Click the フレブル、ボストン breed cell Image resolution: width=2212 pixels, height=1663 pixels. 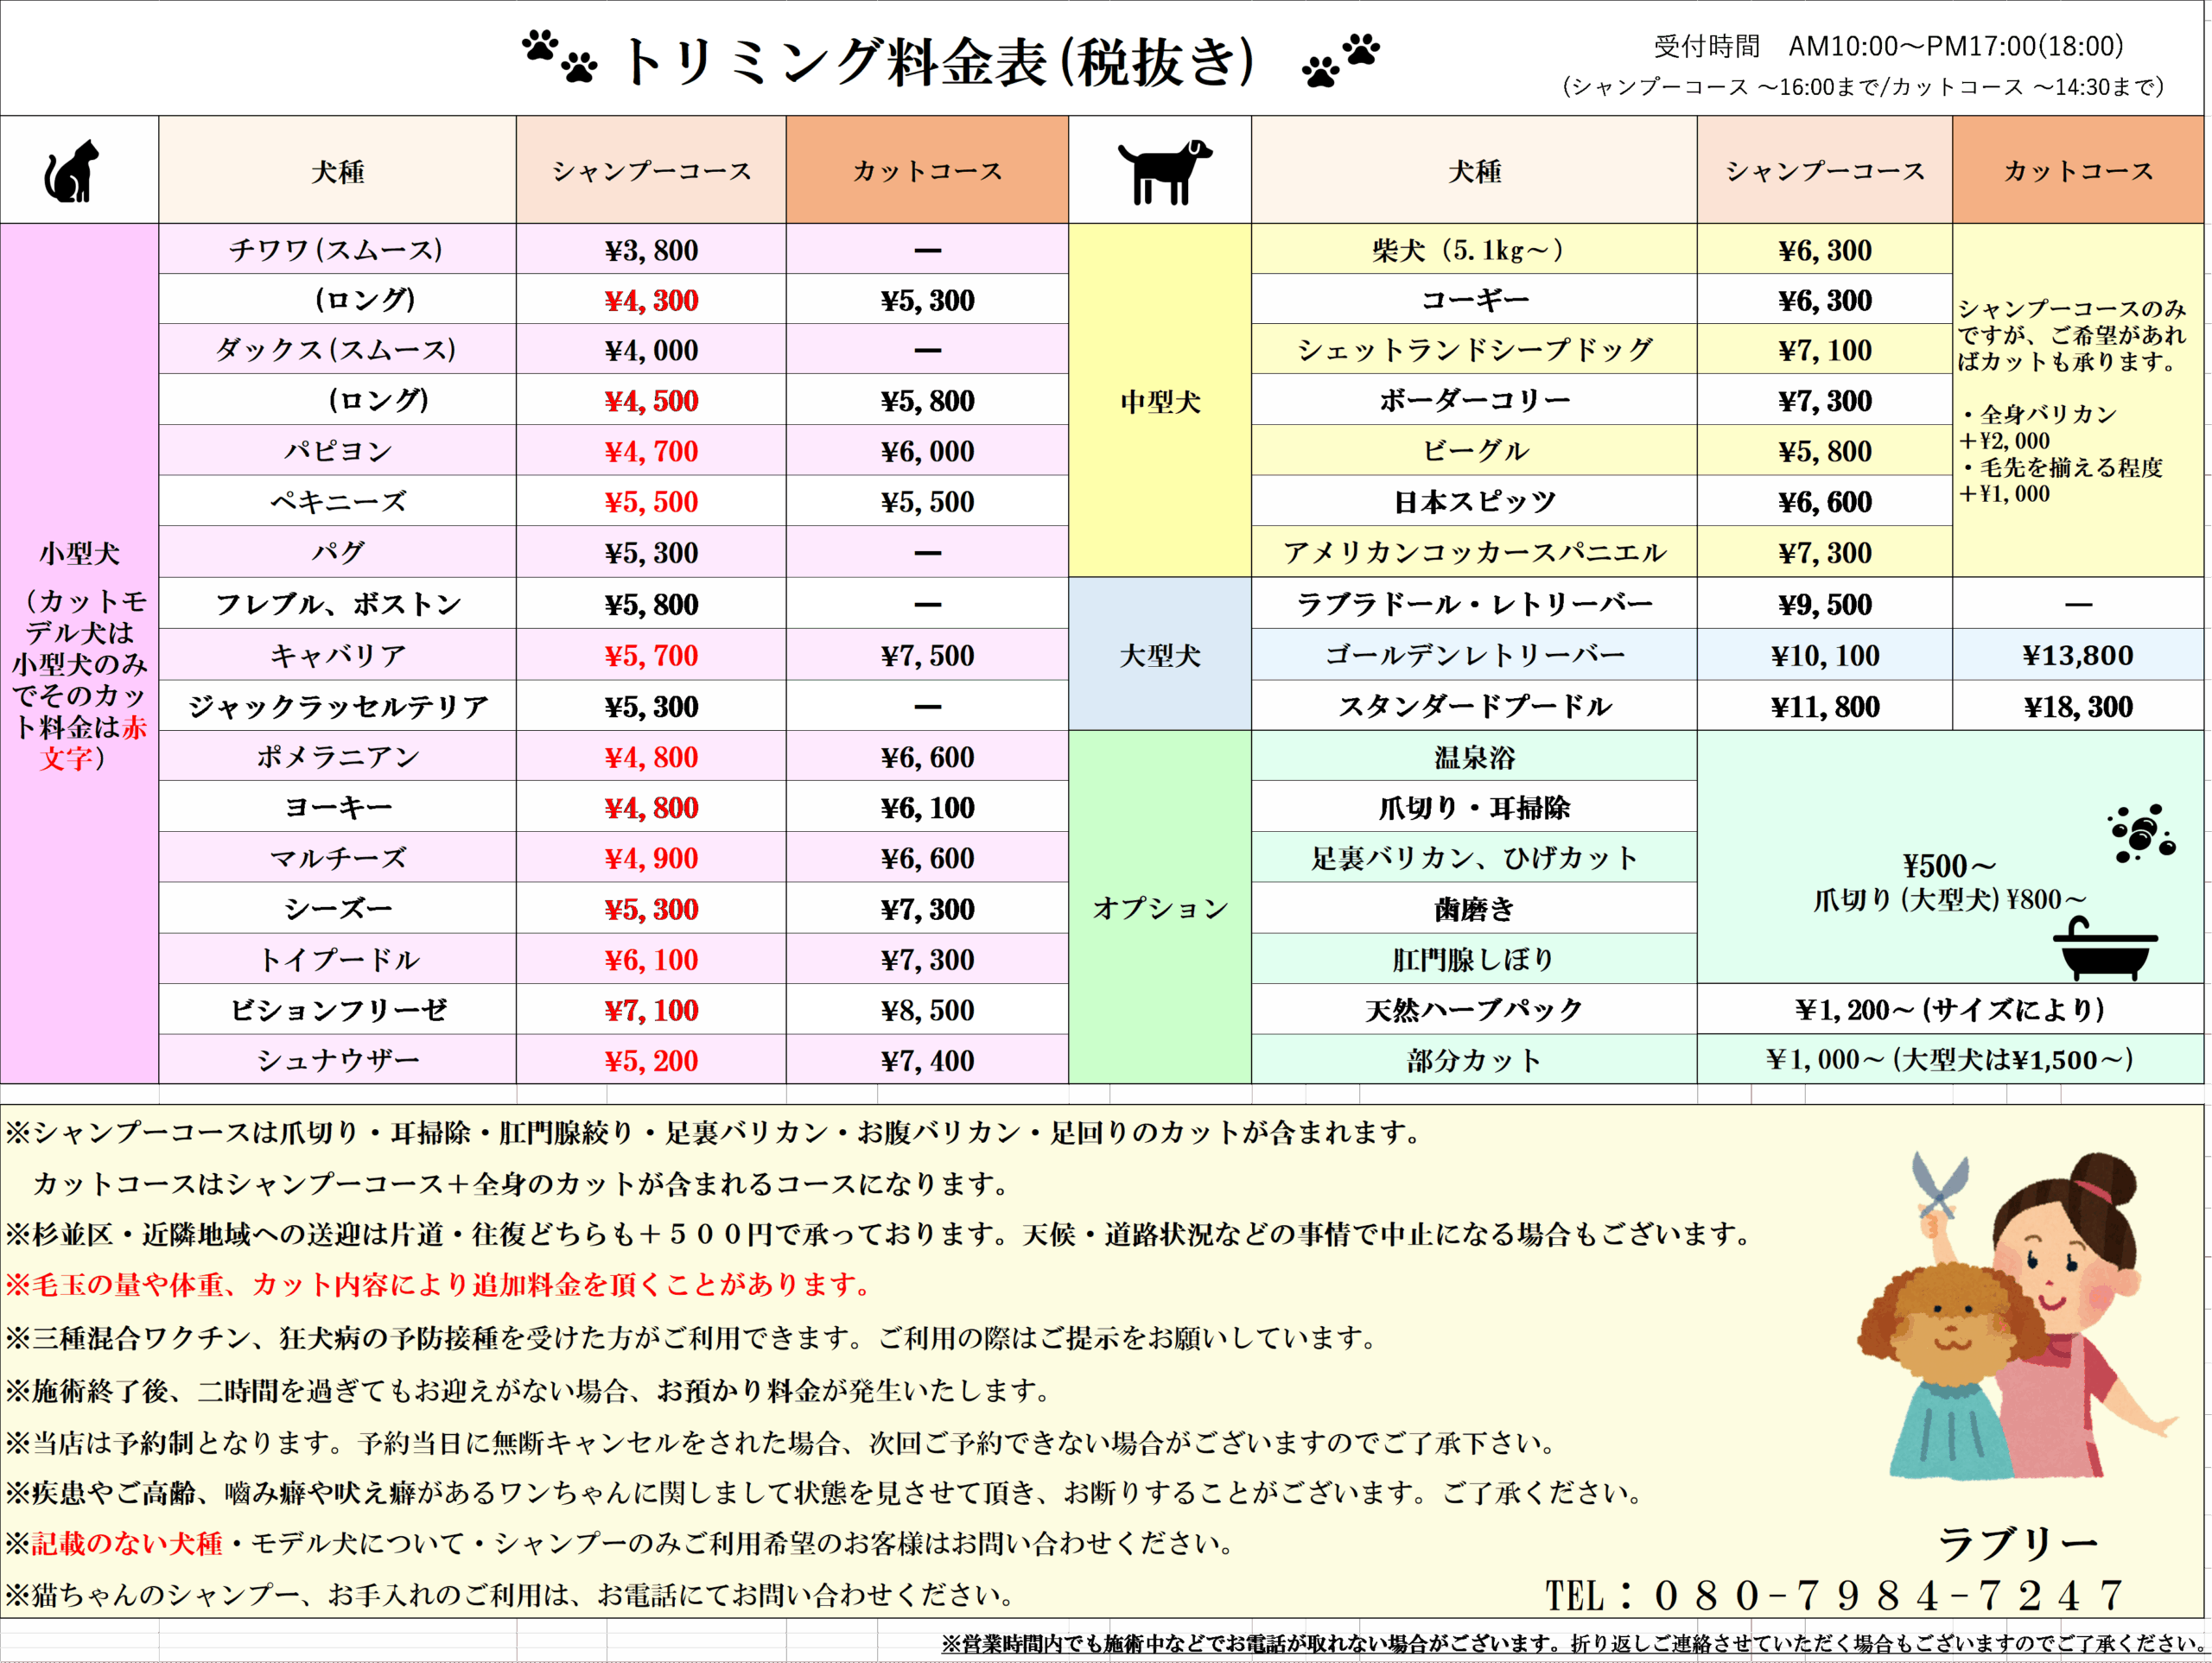click(337, 604)
